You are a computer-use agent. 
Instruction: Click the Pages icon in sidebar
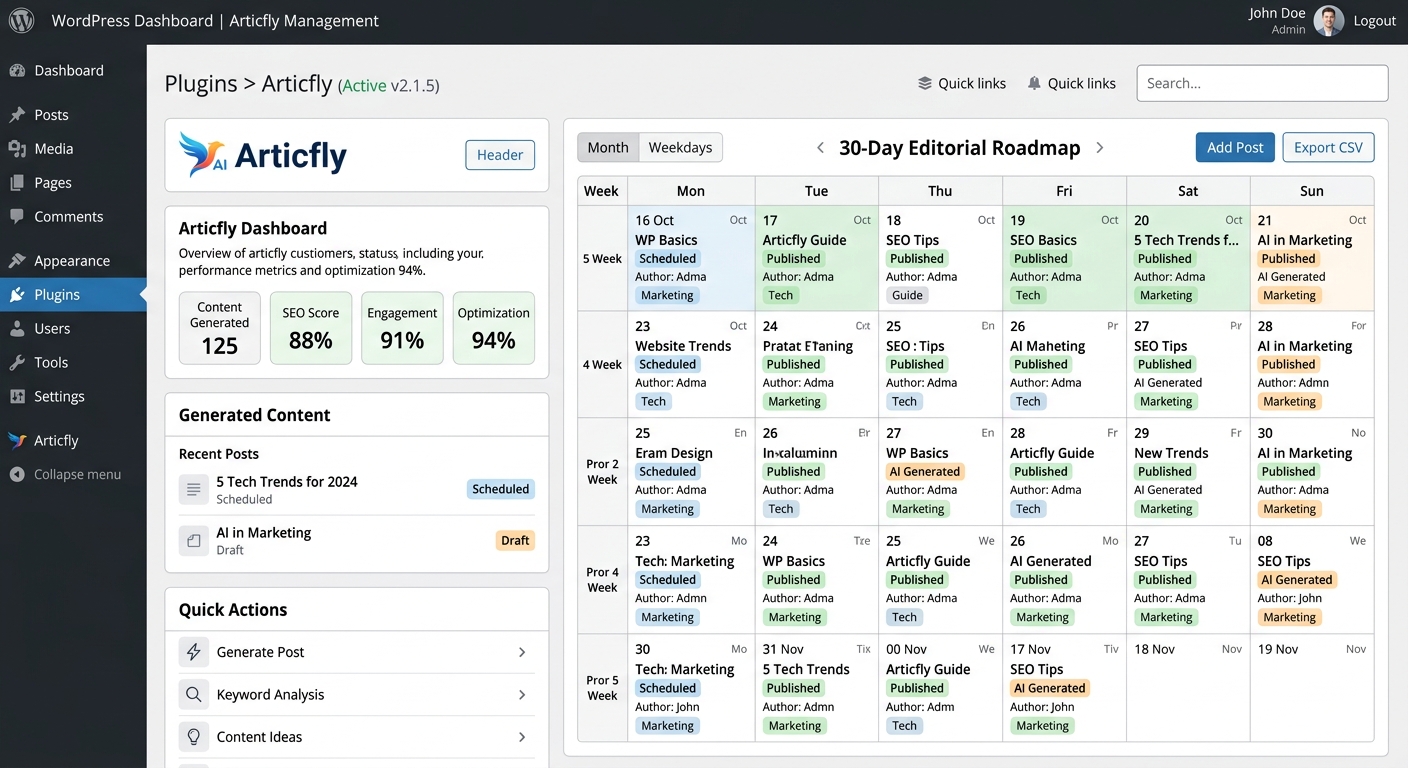(x=17, y=183)
